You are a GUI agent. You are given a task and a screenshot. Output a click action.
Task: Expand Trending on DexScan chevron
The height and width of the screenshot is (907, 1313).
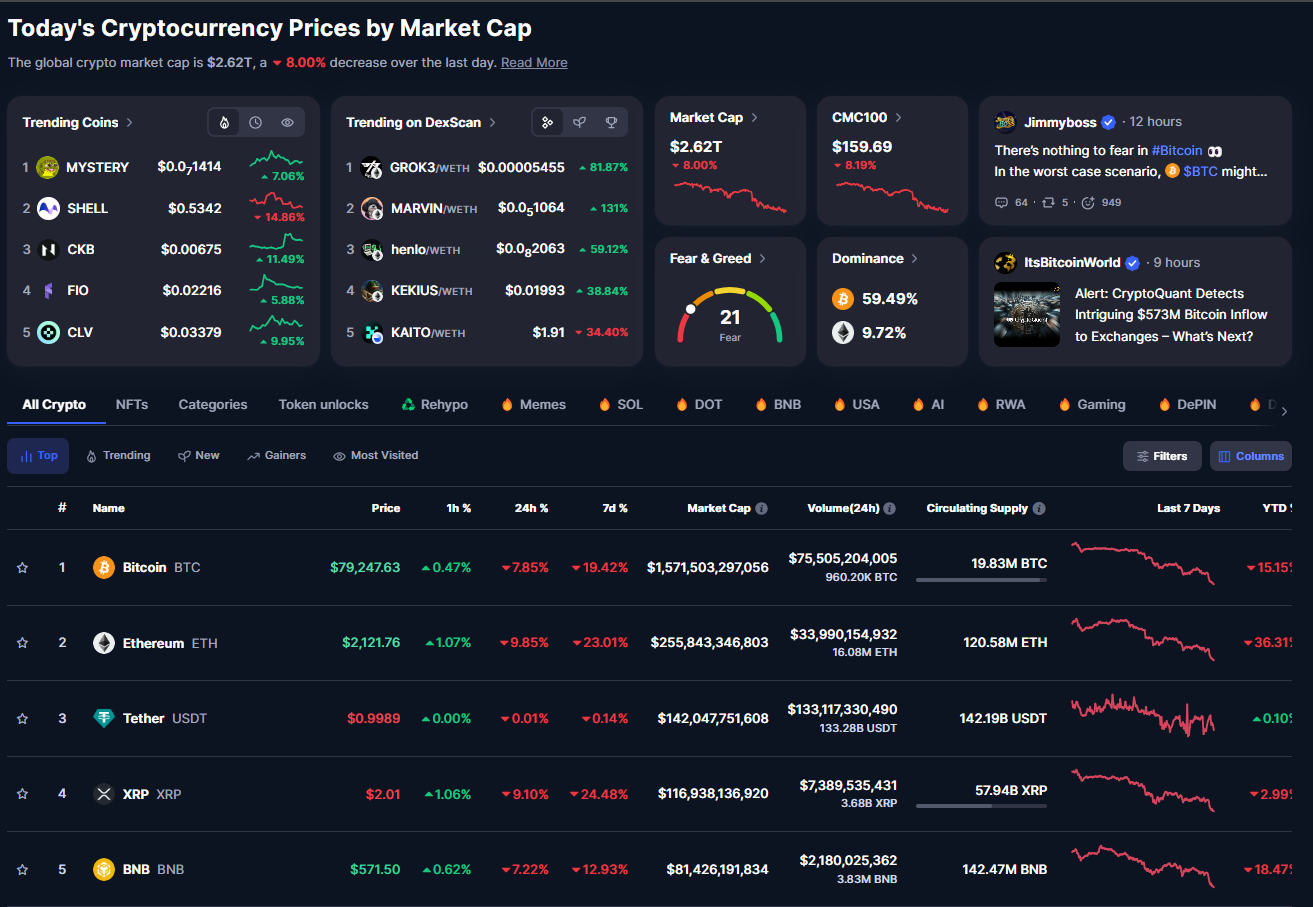click(493, 122)
